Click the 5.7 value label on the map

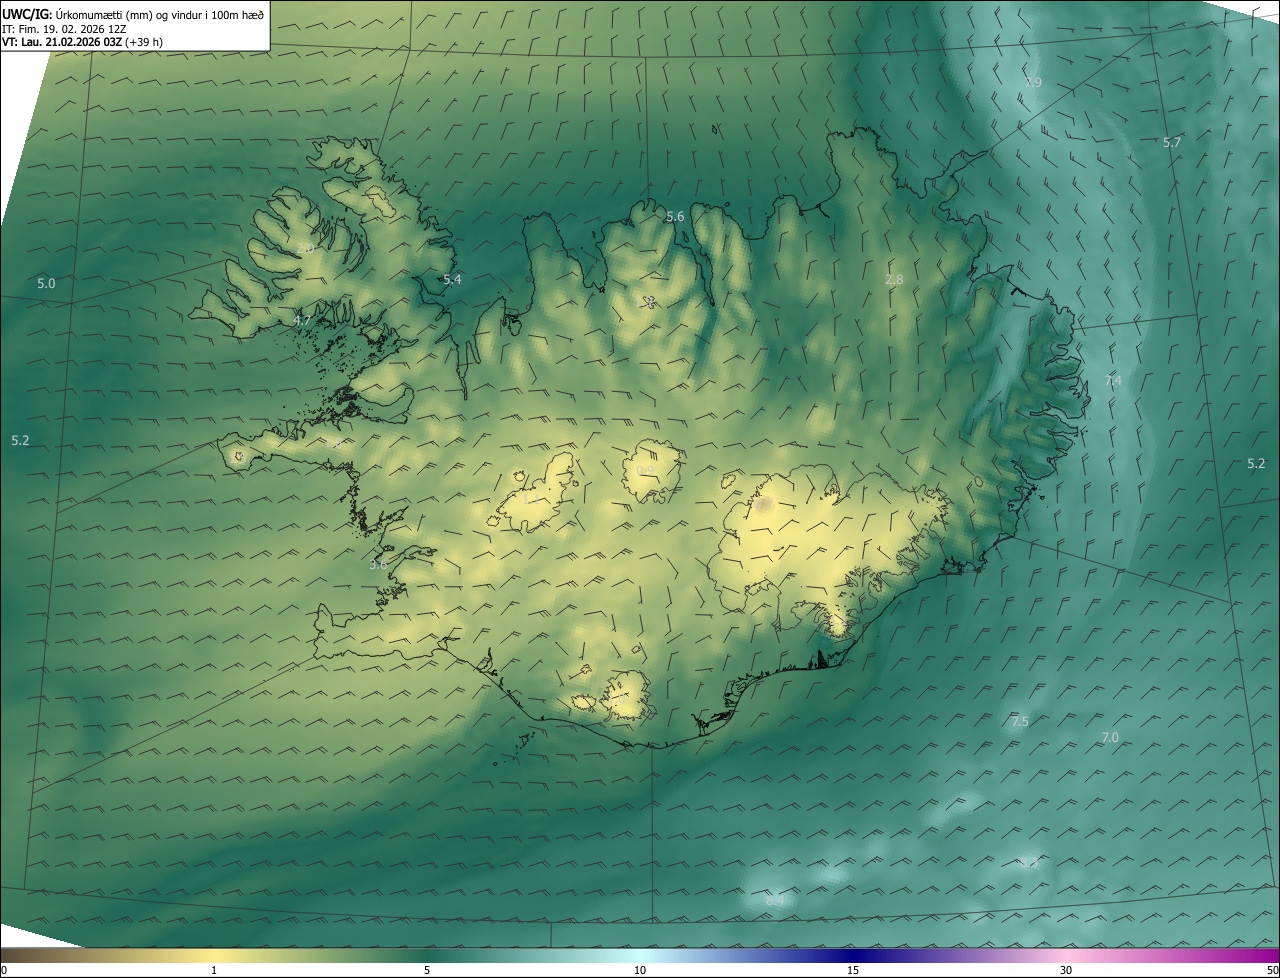[1172, 143]
